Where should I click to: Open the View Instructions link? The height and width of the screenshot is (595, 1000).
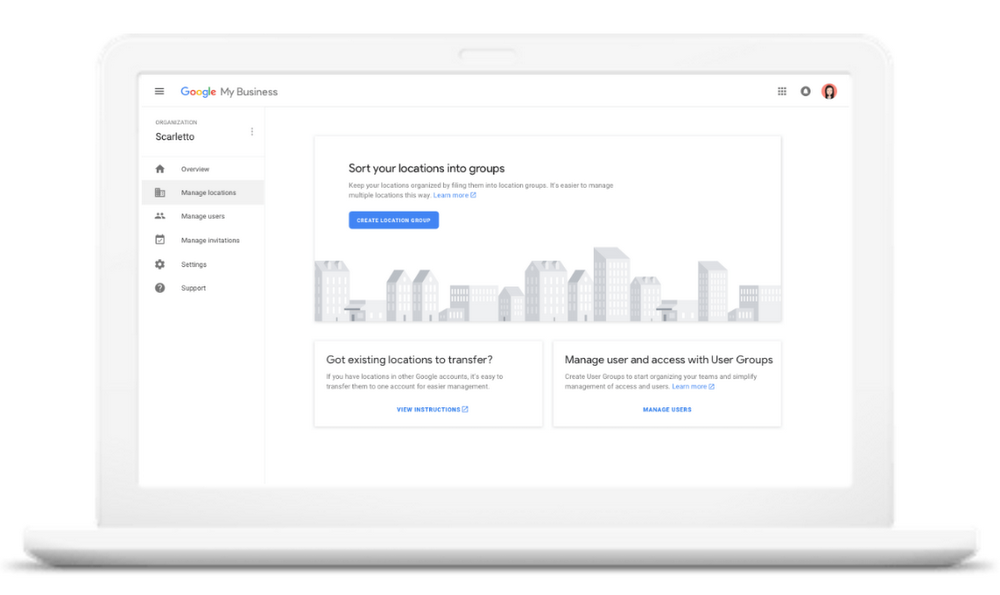click(432, 410)
